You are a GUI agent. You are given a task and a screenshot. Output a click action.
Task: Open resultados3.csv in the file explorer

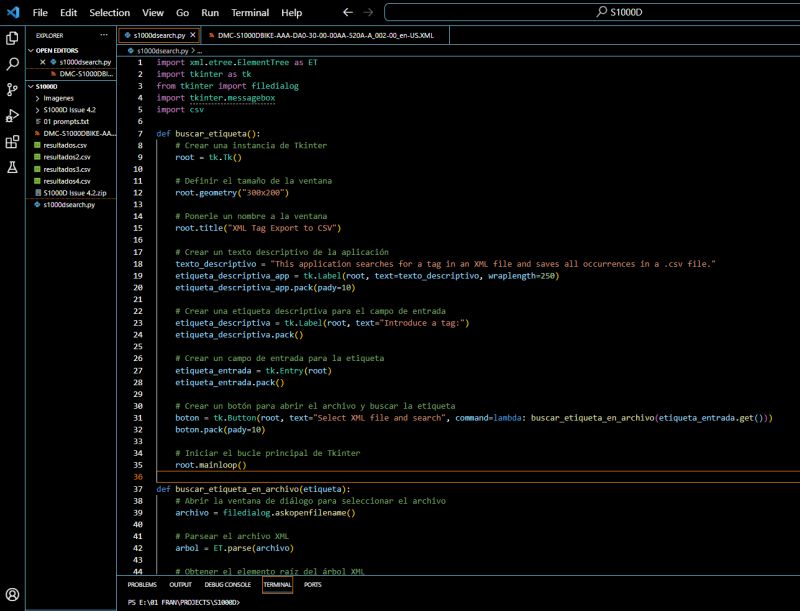[x=67, y=169]
